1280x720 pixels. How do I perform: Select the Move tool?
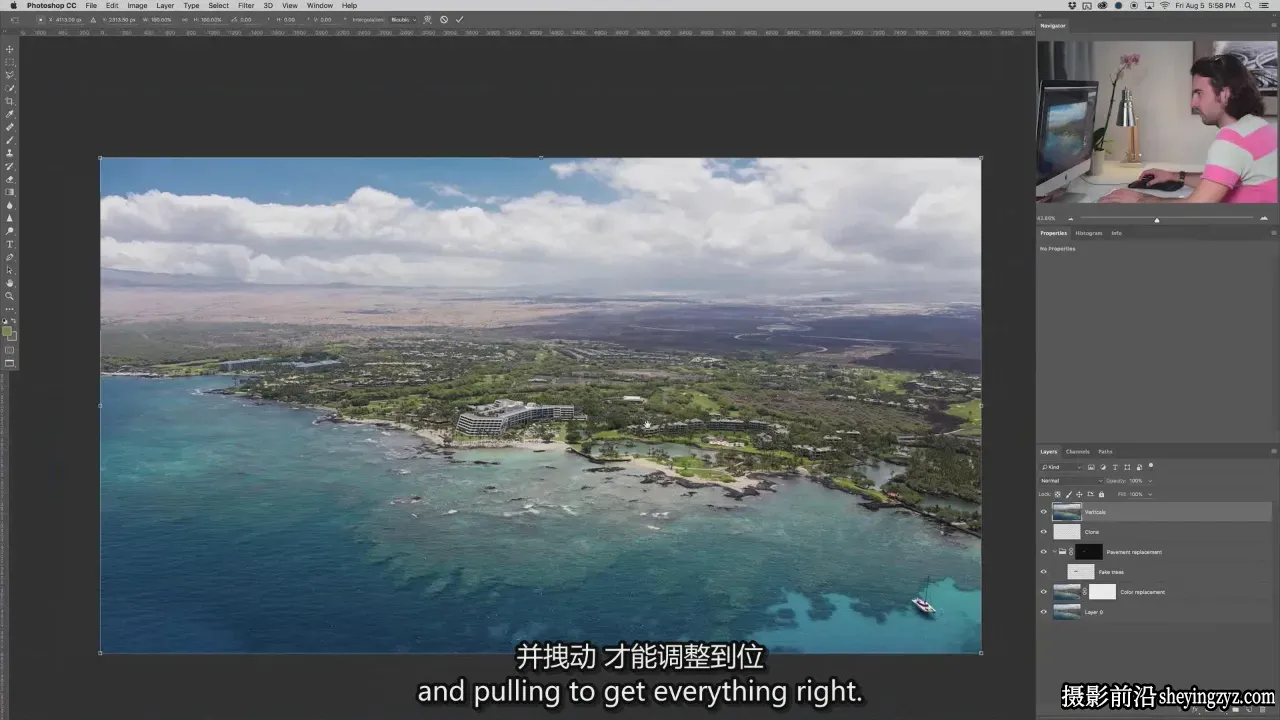click(10, 49)
